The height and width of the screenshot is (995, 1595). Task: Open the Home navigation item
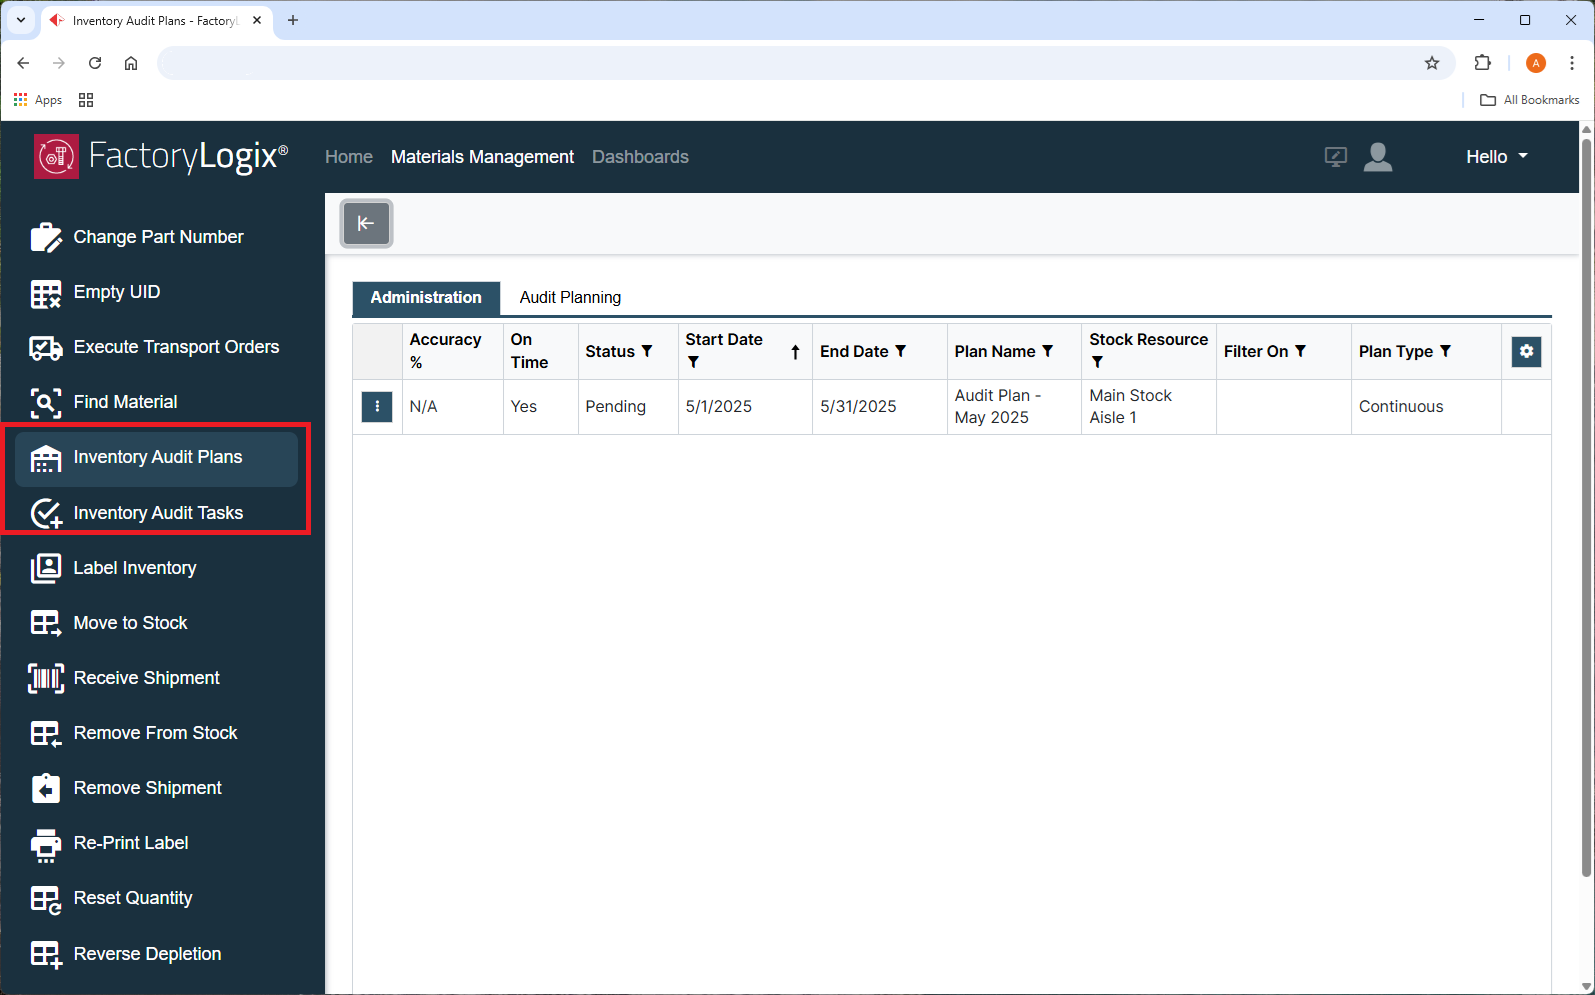(x=349, y=157)
